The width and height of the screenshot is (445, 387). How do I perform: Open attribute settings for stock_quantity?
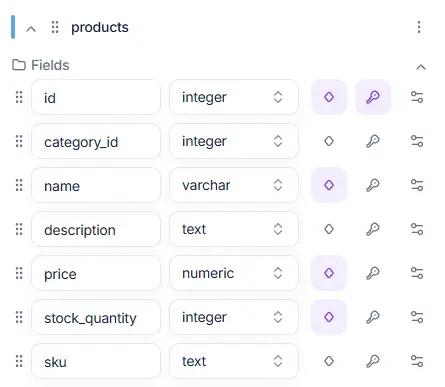tap(417, 317)
